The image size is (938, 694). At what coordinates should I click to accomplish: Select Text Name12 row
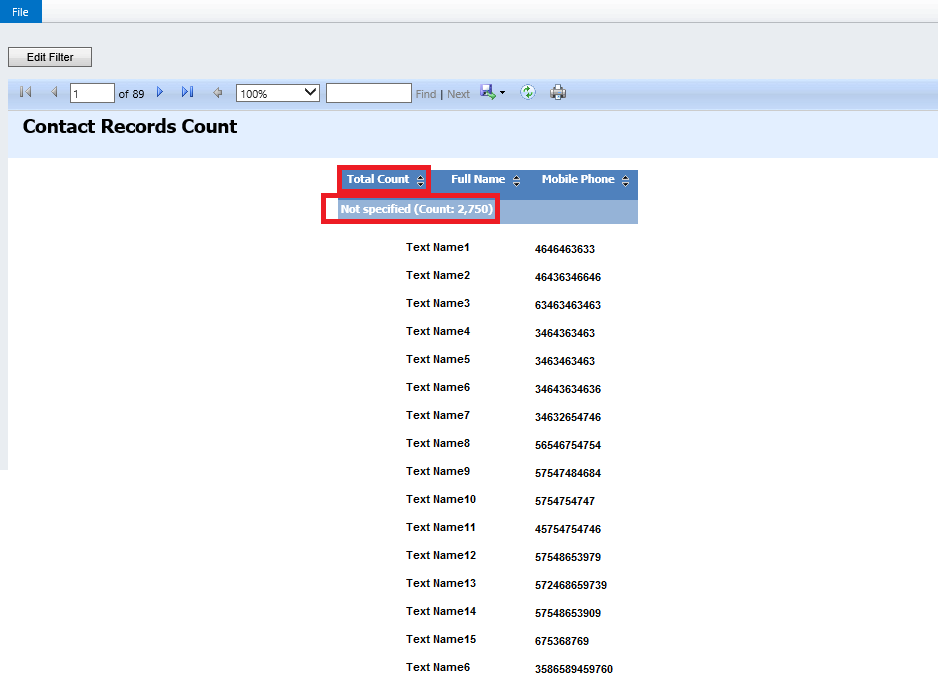[x=441, y=555]
